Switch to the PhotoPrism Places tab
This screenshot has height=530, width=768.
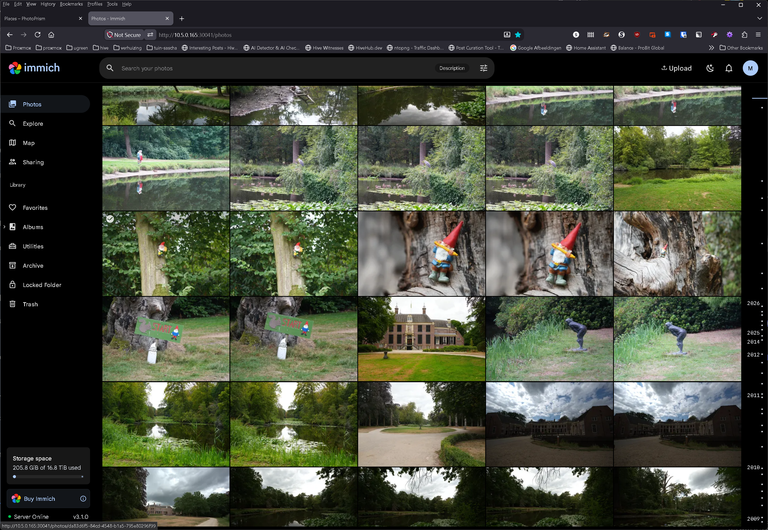tap(43, 18)
